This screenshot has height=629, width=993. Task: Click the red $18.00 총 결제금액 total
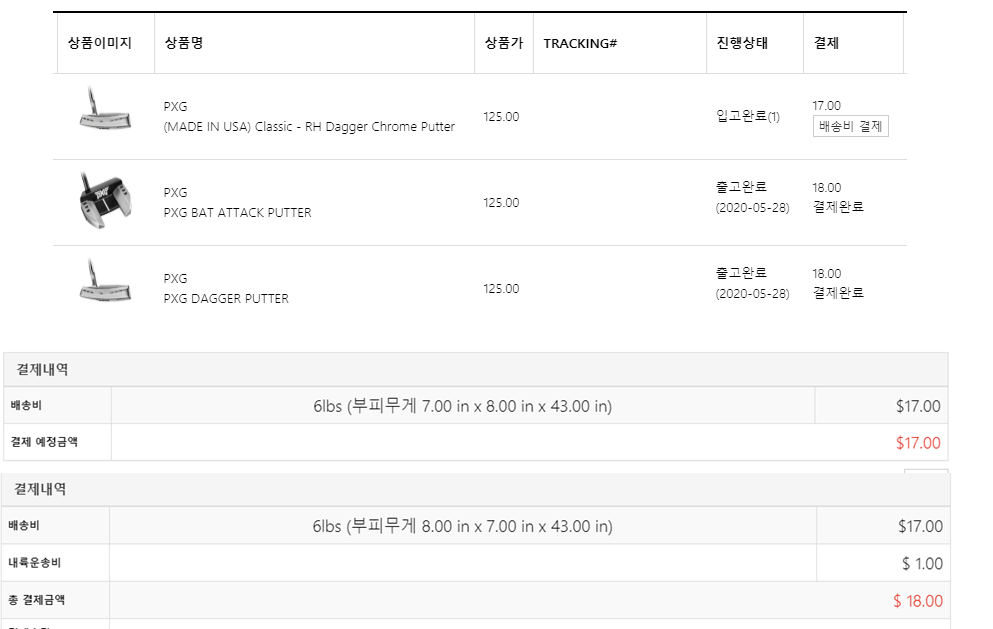(918, 601)
